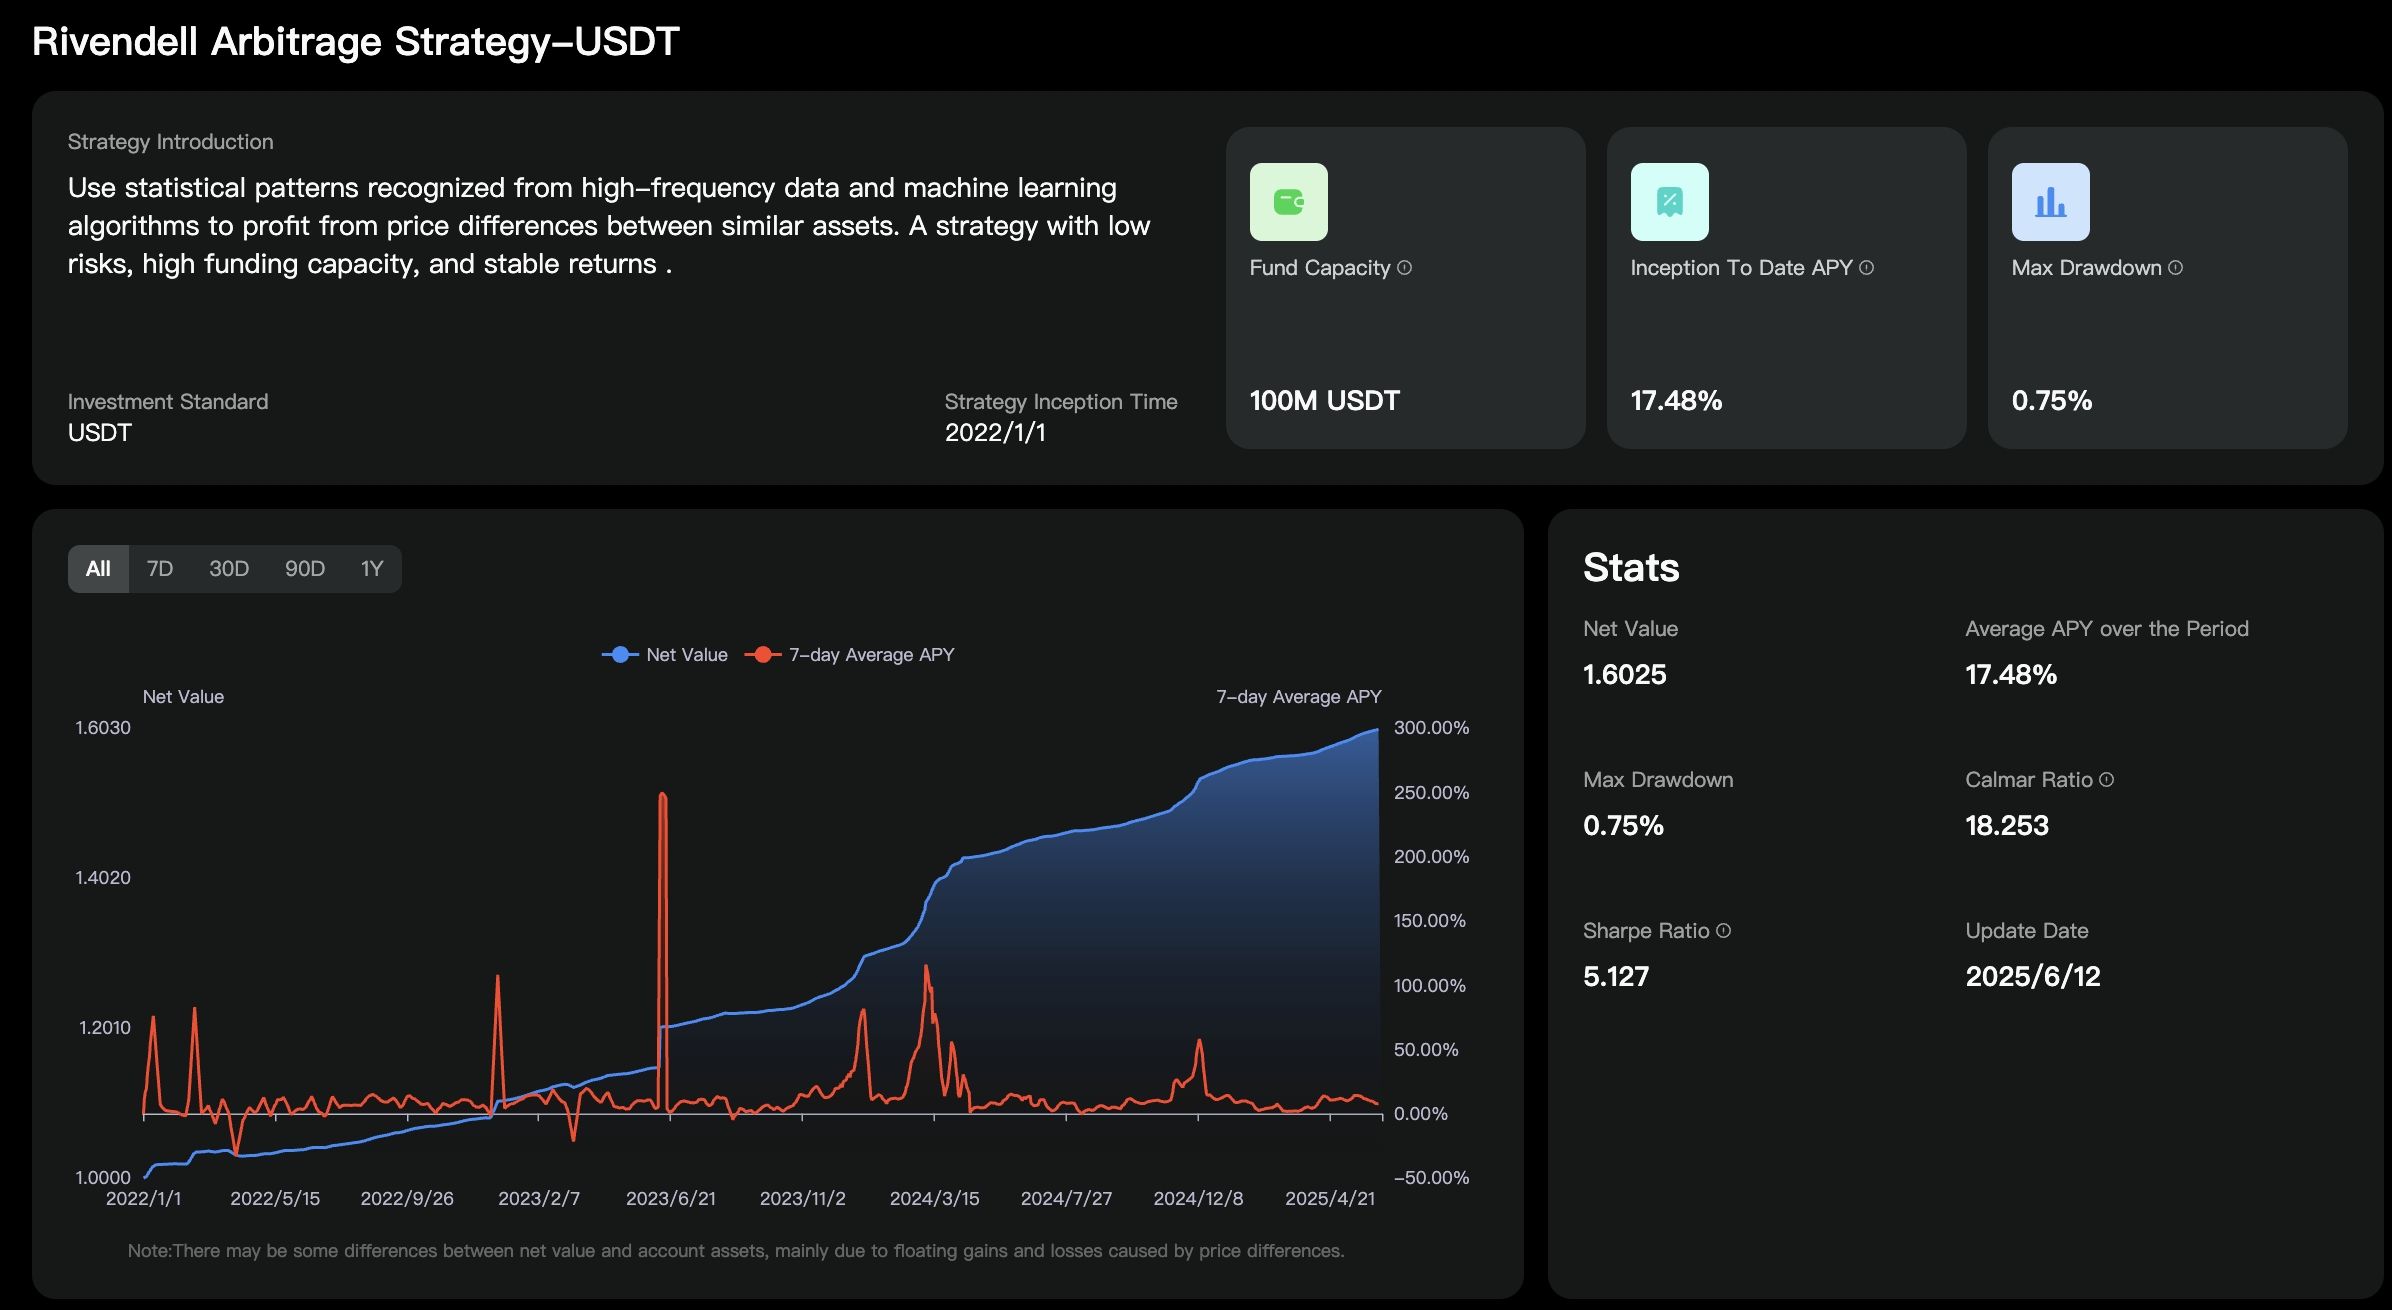
Task: Click the Investment Standard USDT value
Action: pyautogui.click(x=100, y=432)
